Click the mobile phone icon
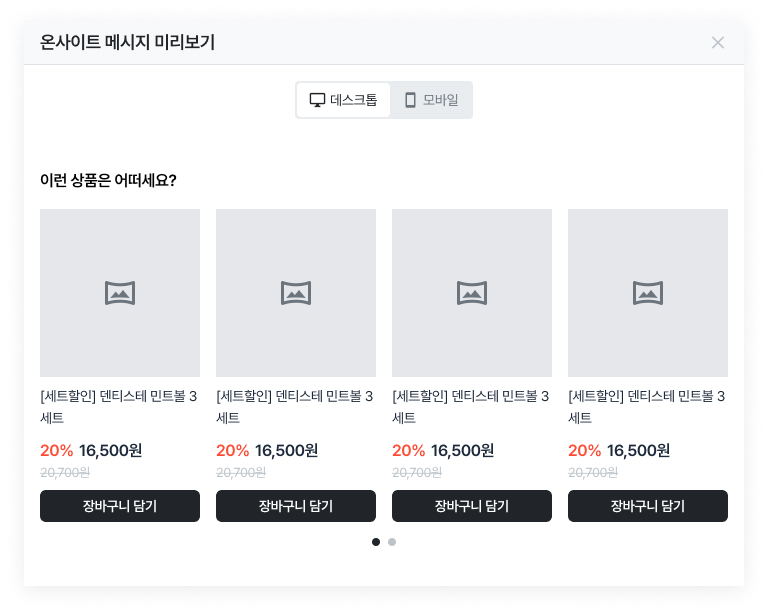 click(x=410, y=100)
